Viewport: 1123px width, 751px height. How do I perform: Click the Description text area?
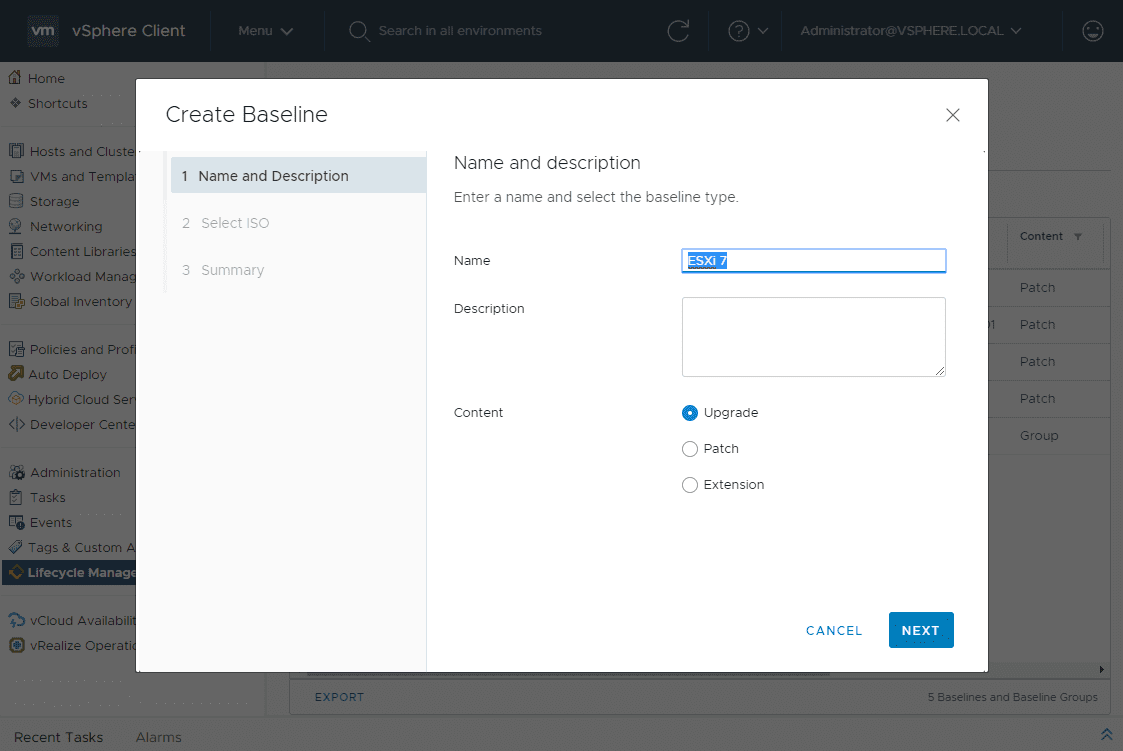813,337
